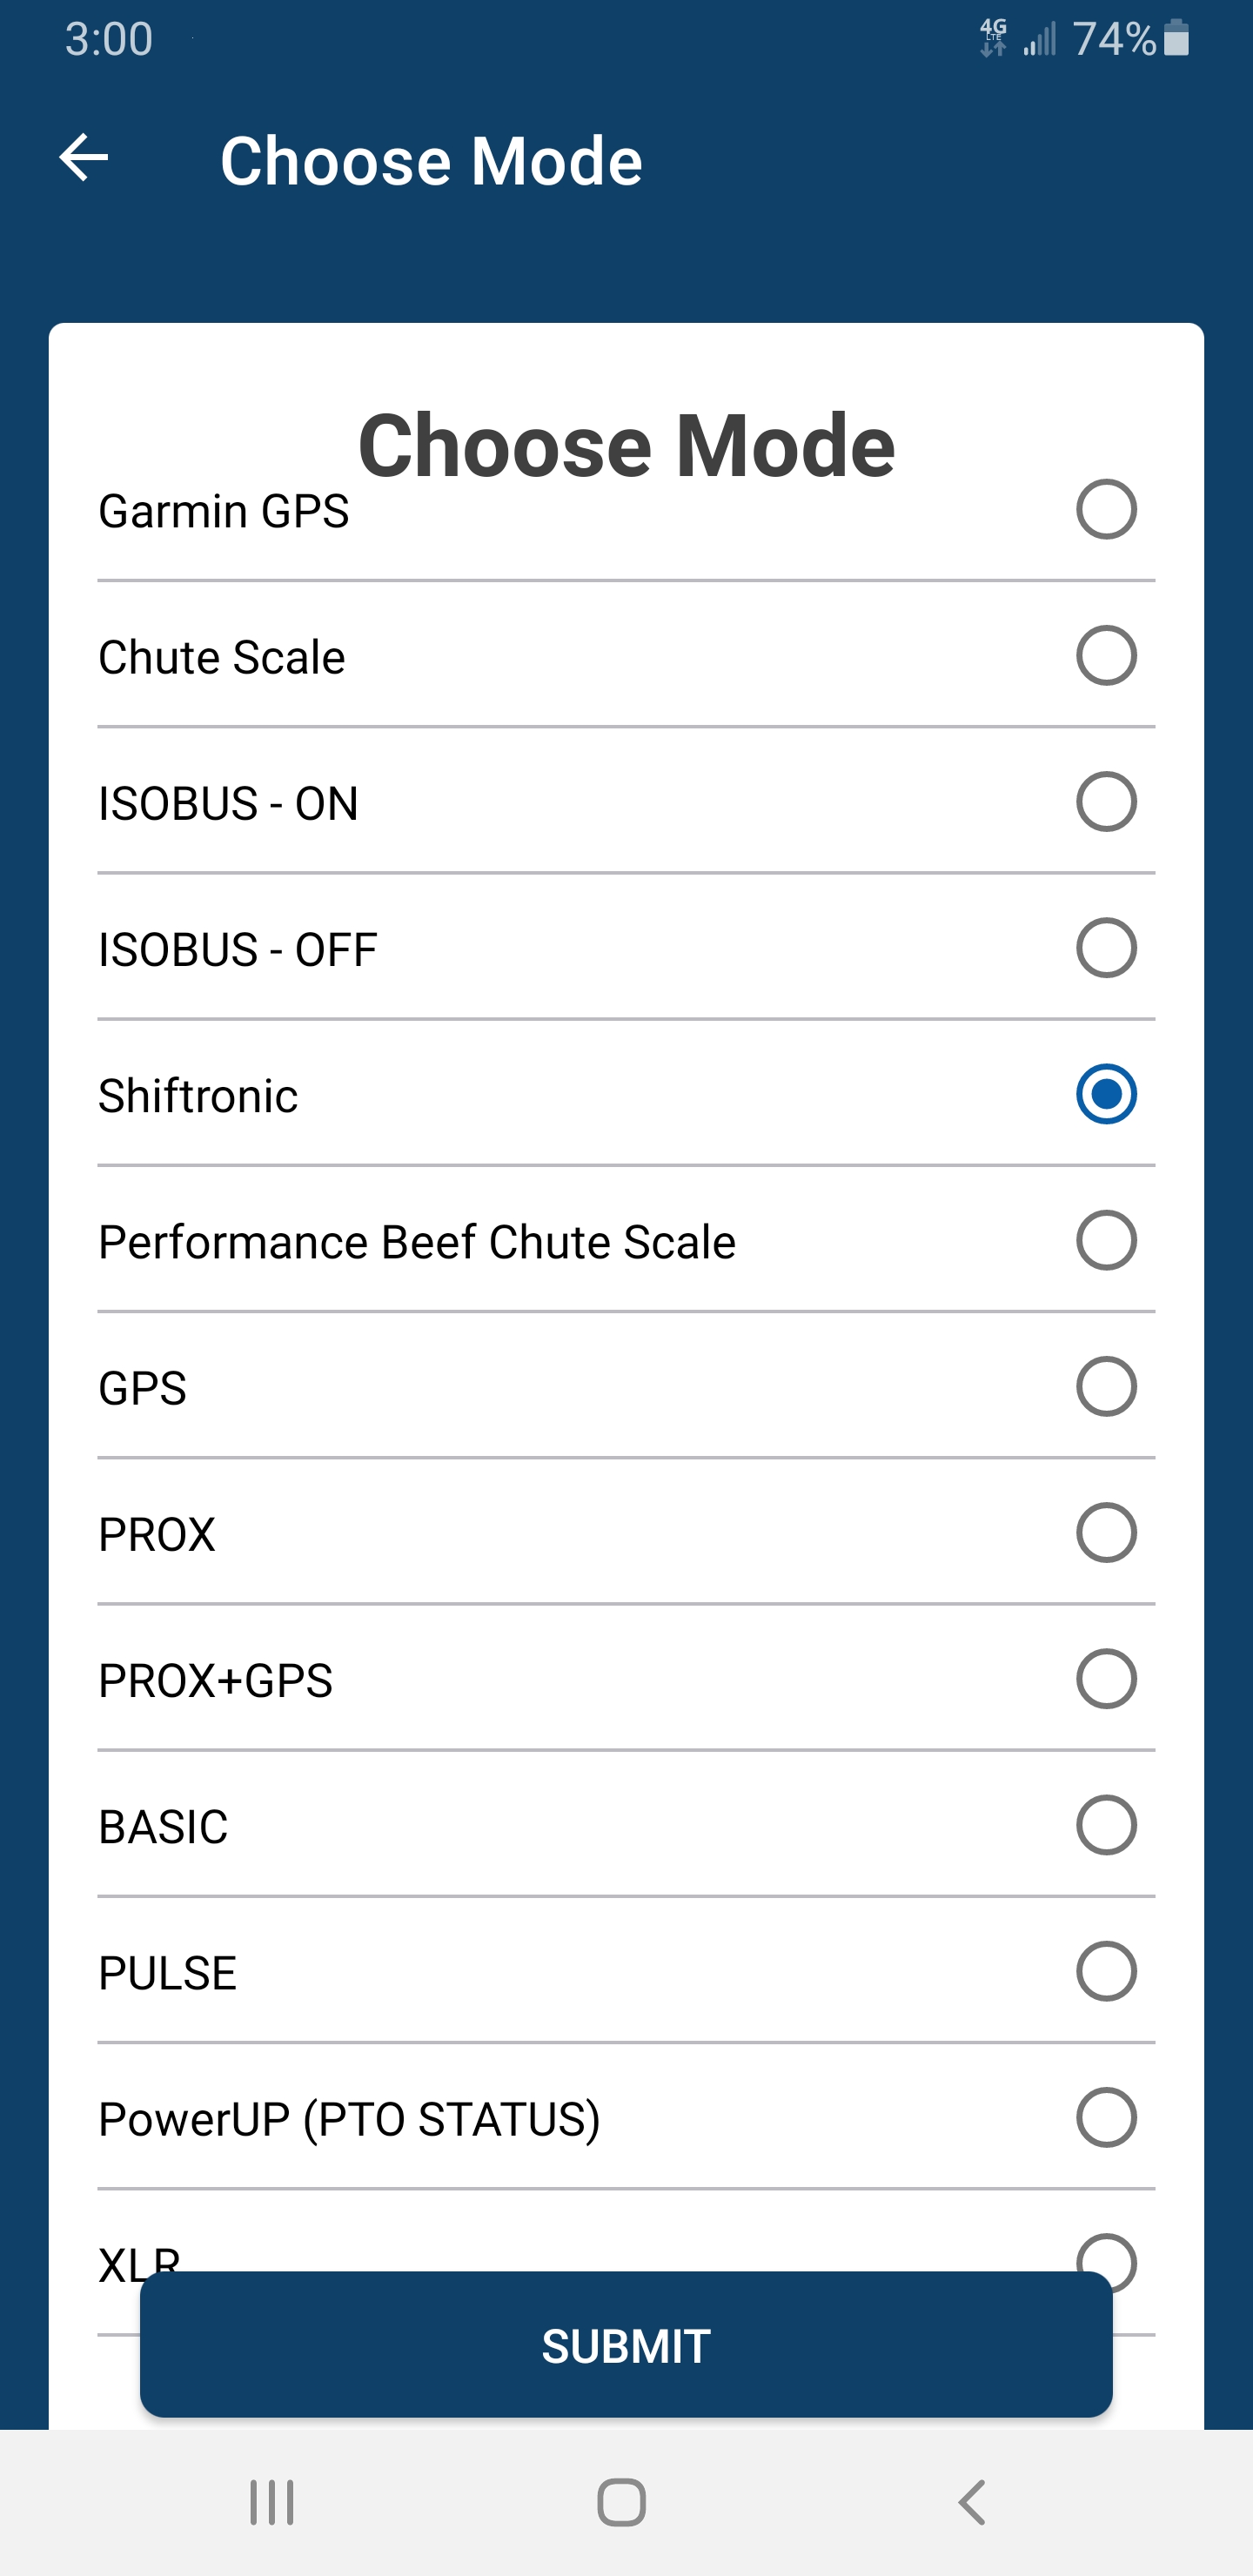Tap the 4G LTE signal indicator
The height and width of the screenshot is (2576, 1253).
click(993, 39)
